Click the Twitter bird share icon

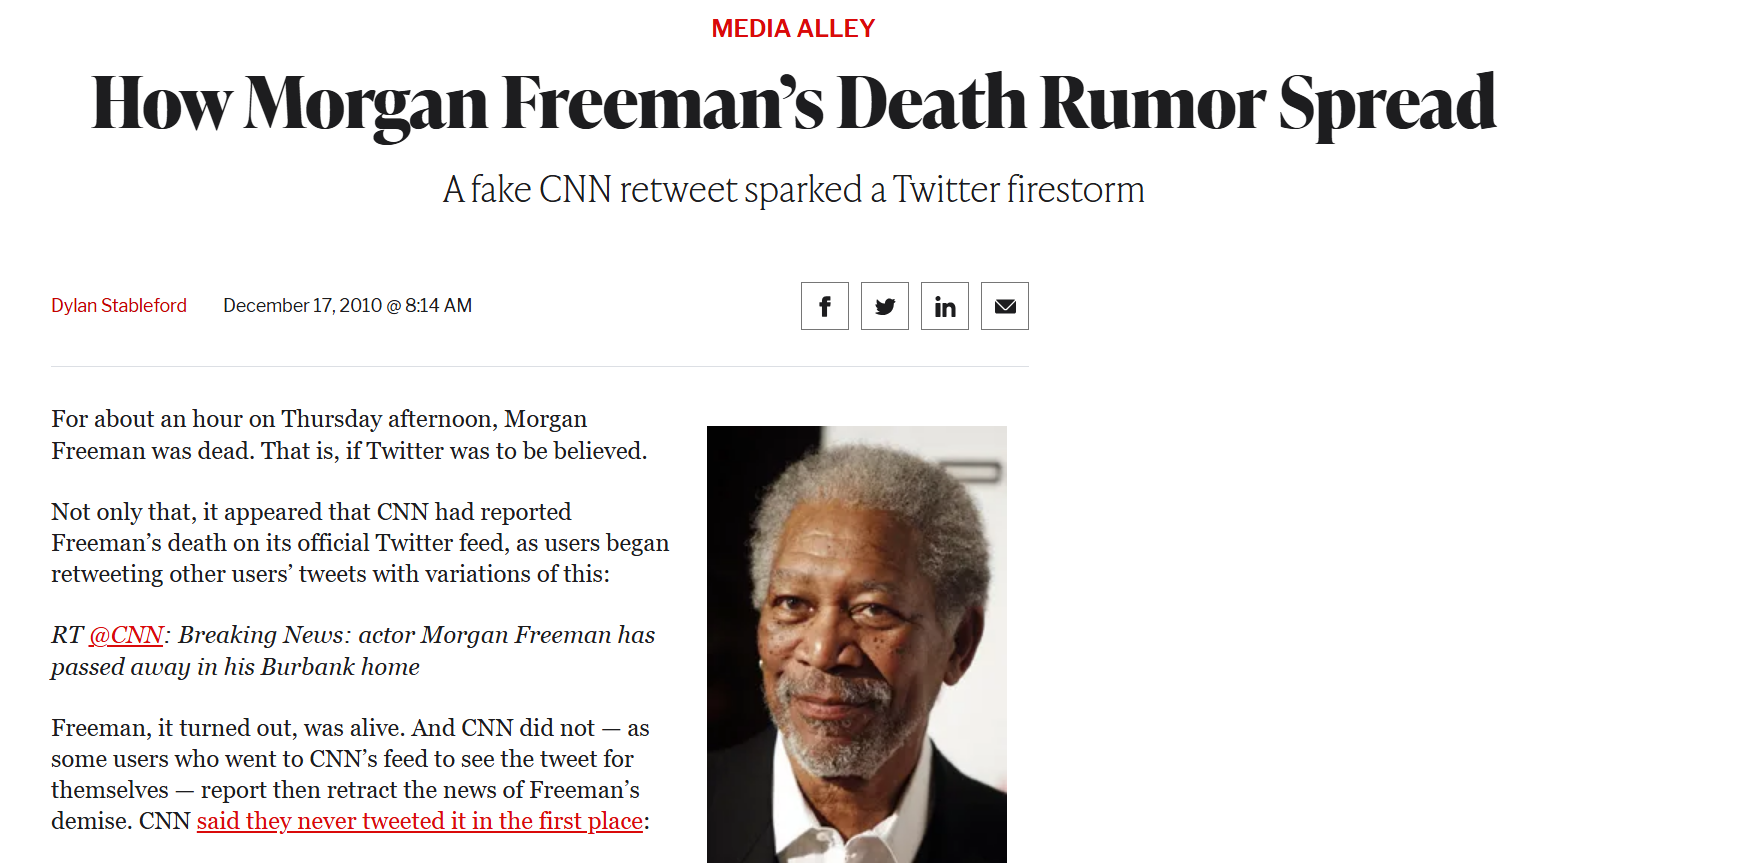click(x=885, y=306)
